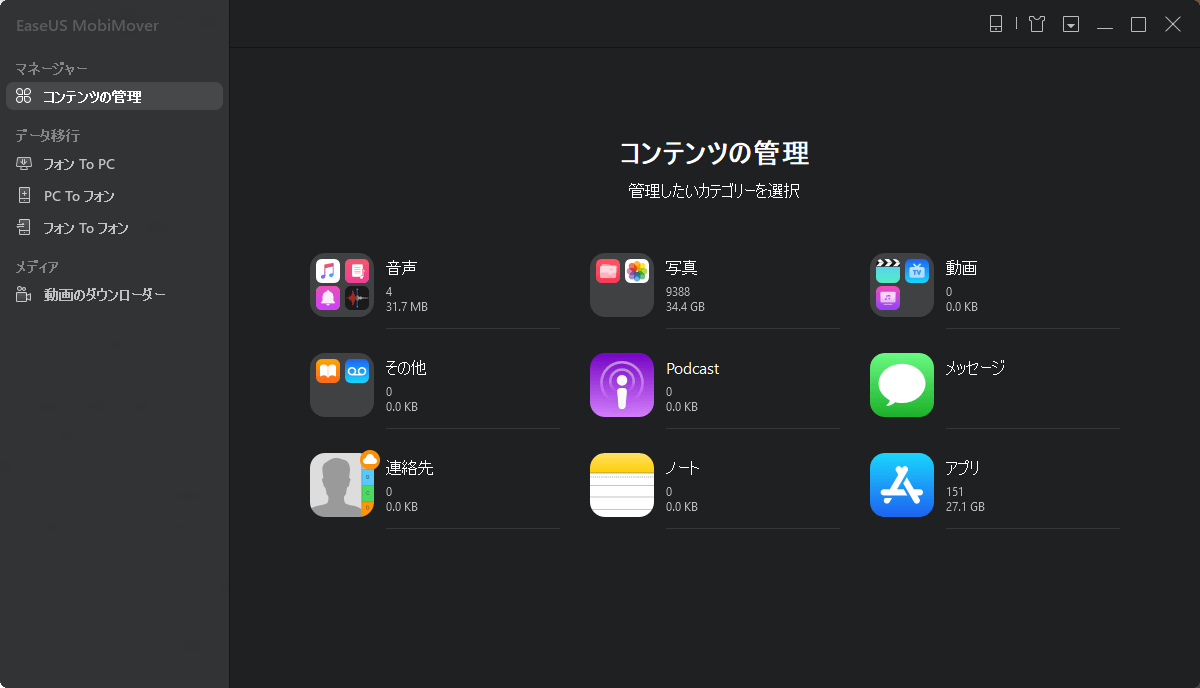Click the device icon in title bar
Viewport: 1200px width, 688px height.
(996, 24)
